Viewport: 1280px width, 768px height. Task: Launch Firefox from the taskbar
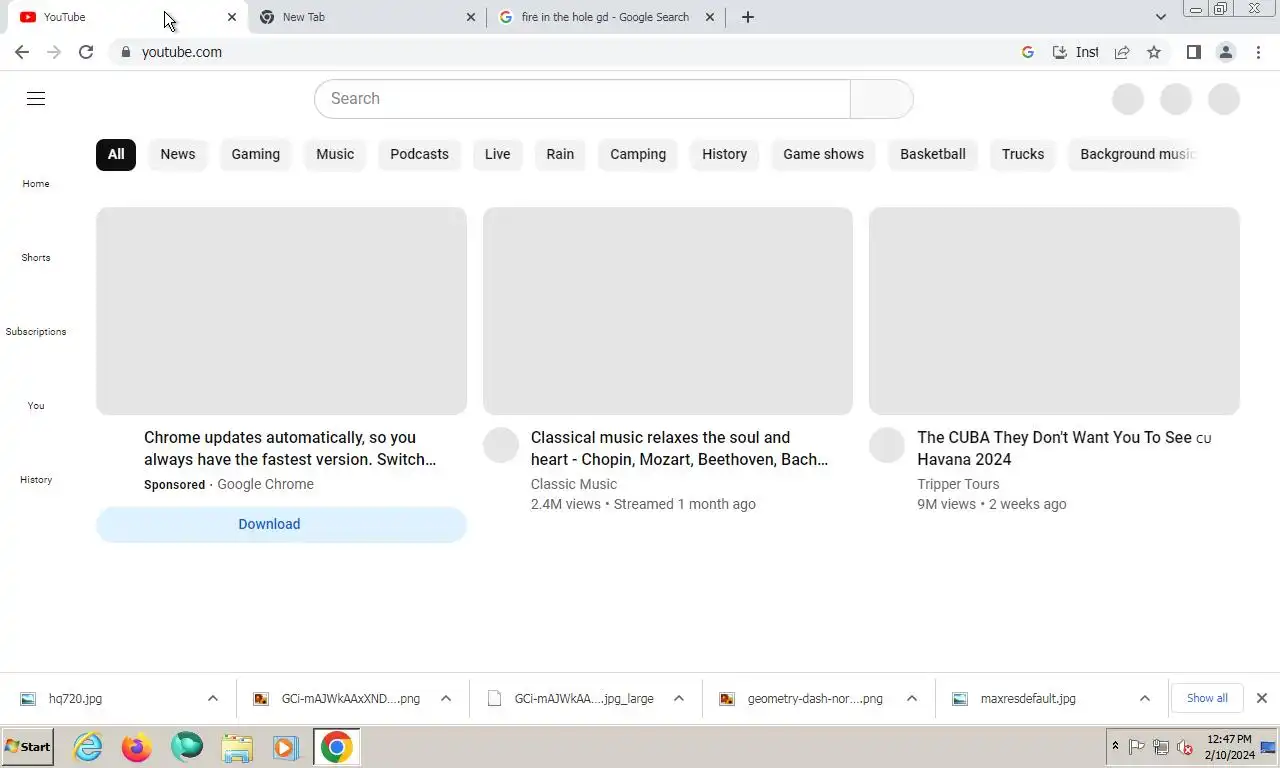[137, 747]
